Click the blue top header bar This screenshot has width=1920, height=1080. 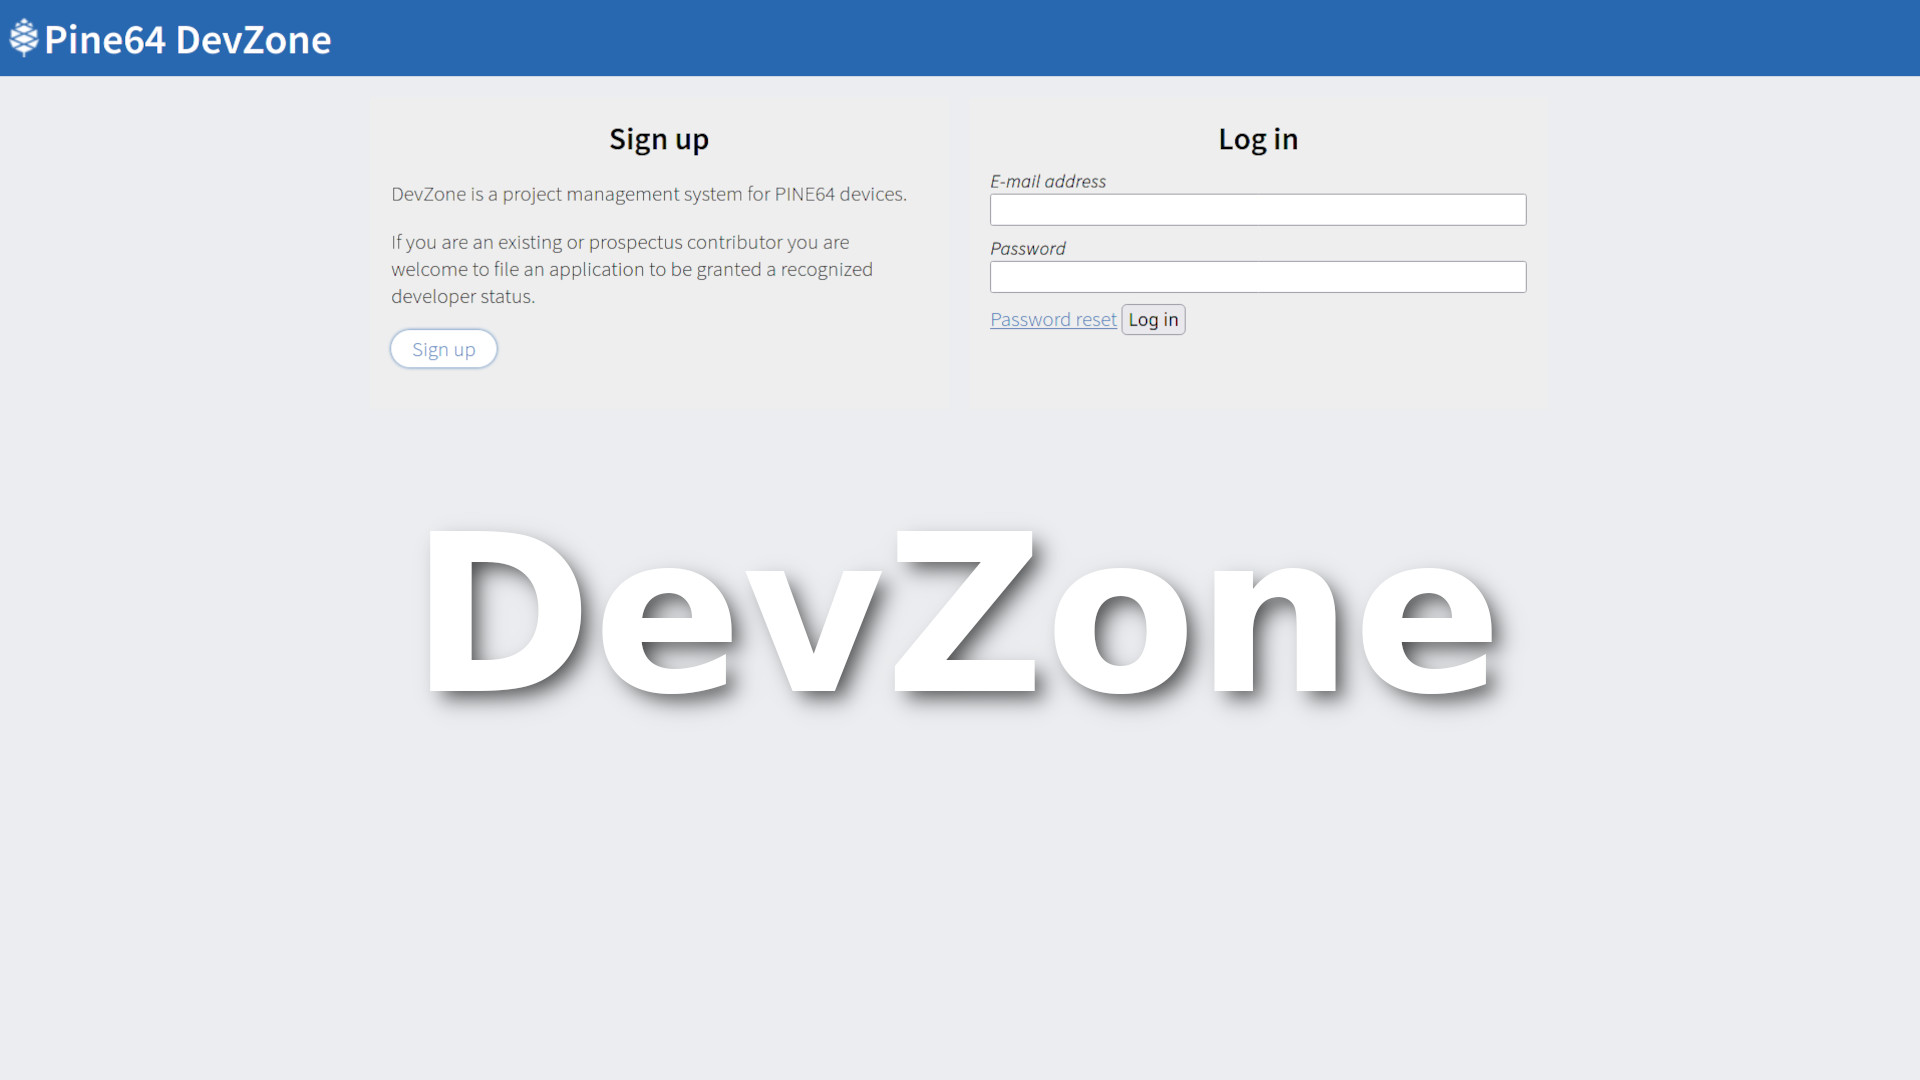[x=1100, y=38]
